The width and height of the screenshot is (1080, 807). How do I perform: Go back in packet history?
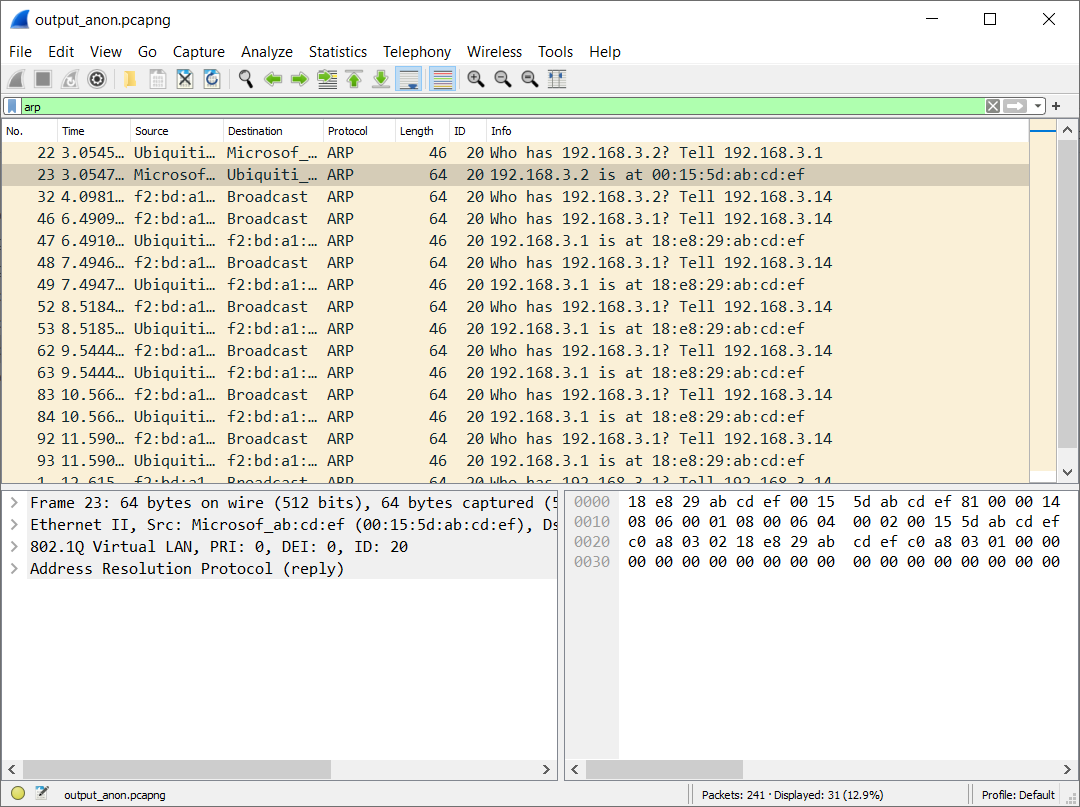273,79
